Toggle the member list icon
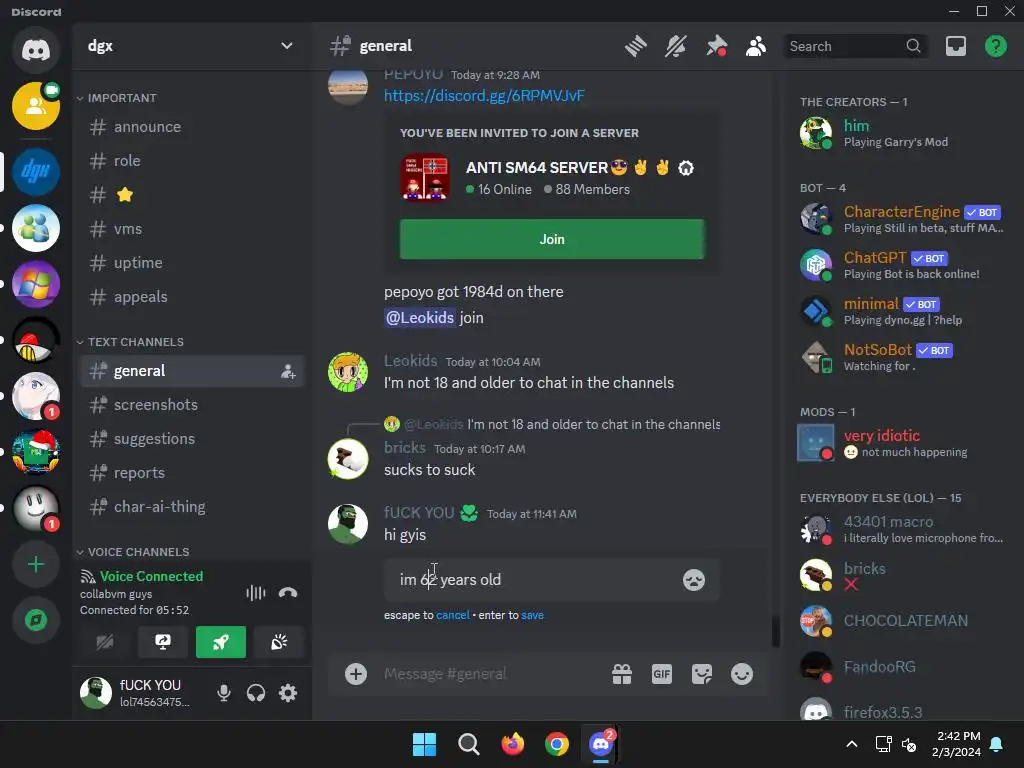Screen dimensions: 1024x768 point(756,46)
